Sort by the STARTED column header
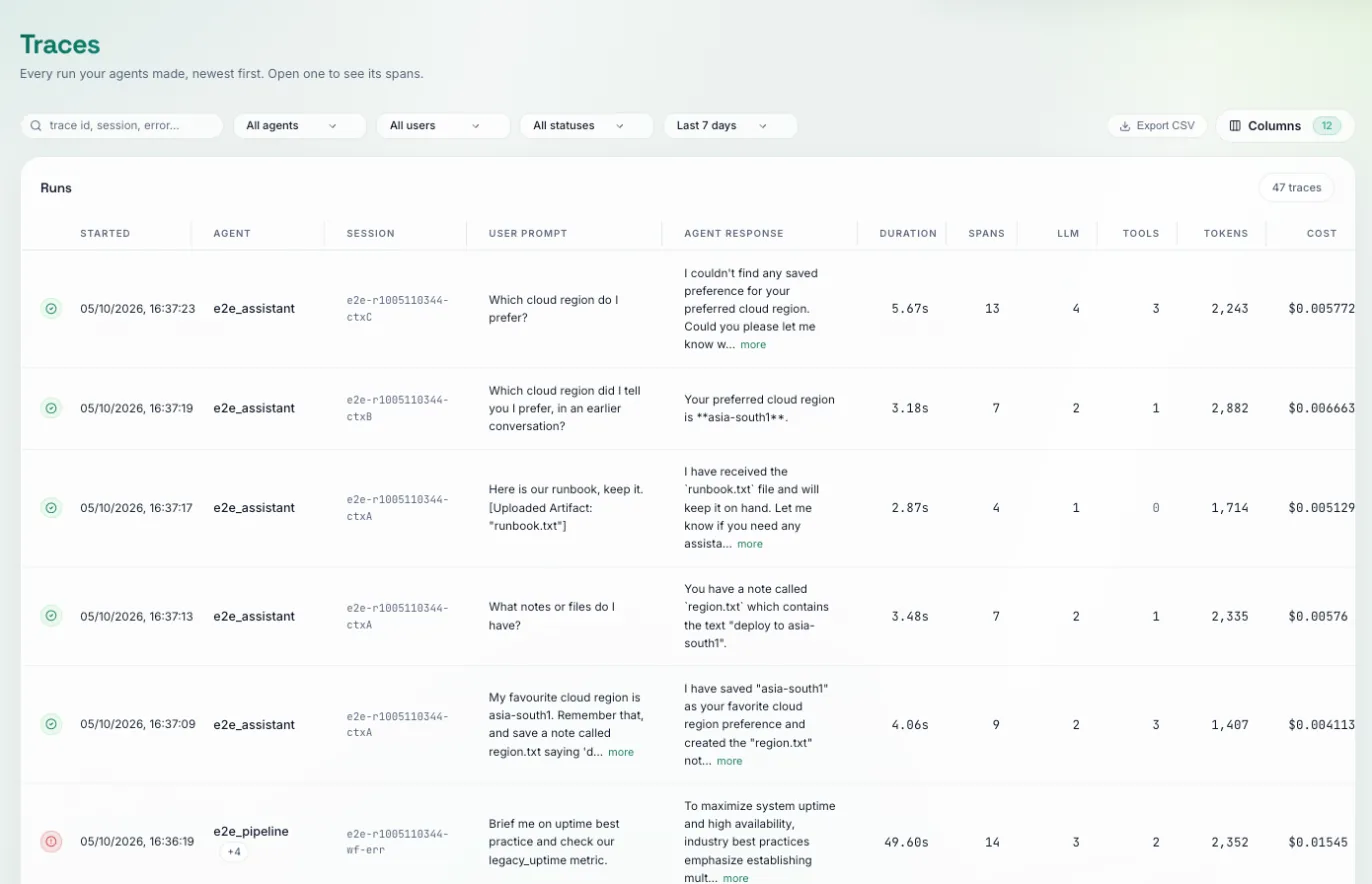This screenshot has height=884, width=1372. point(105,234)
